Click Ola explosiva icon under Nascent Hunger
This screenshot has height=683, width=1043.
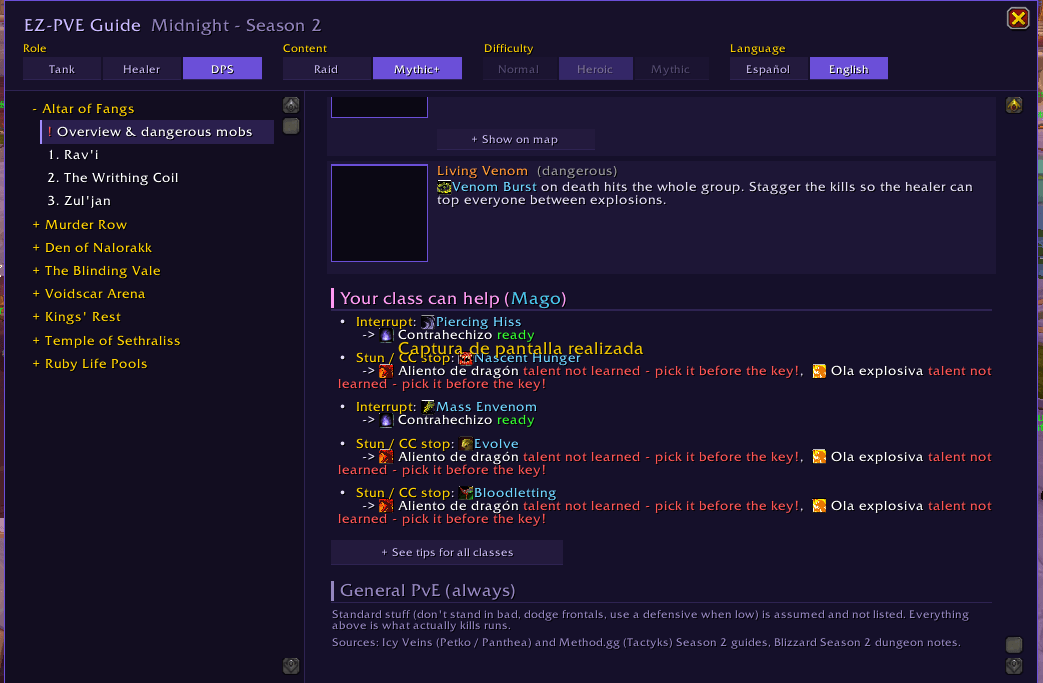820,371
